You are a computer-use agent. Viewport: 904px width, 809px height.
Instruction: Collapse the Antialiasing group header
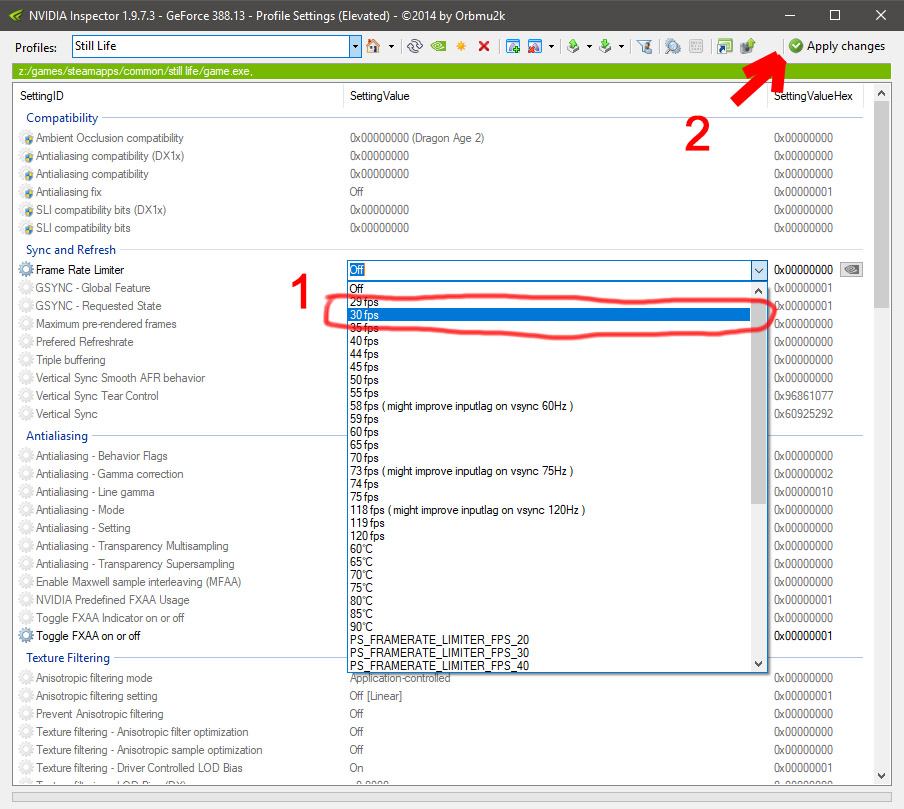[x=57, y=436]
